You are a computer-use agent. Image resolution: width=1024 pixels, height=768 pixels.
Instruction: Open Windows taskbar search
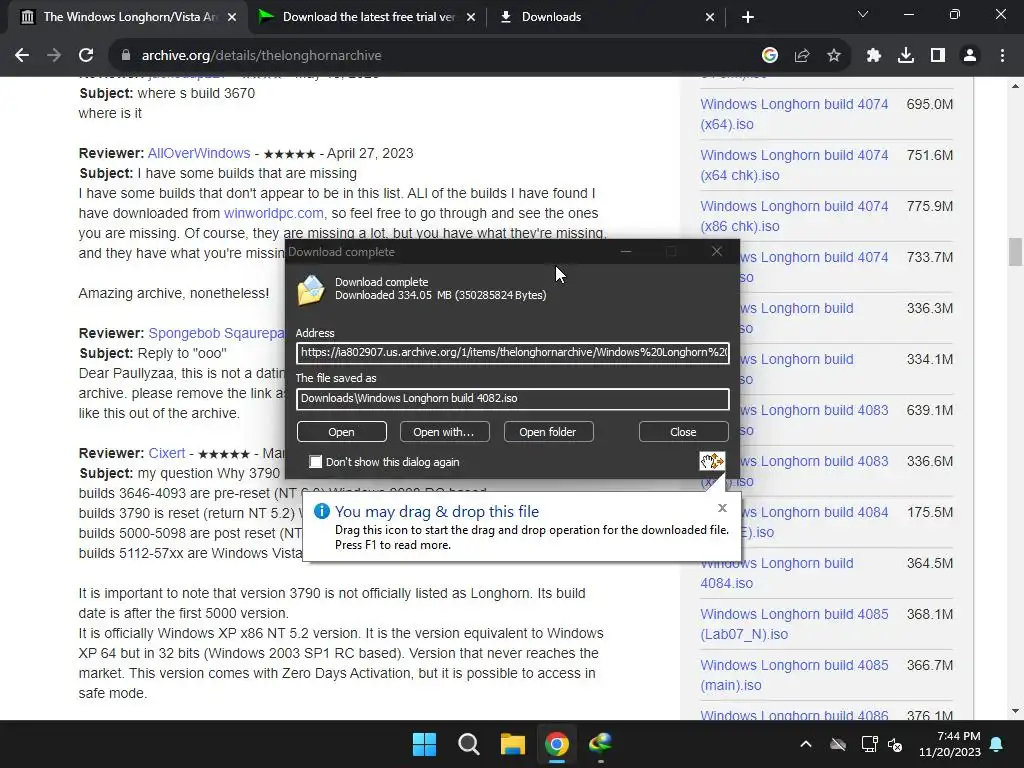point(469,744)
